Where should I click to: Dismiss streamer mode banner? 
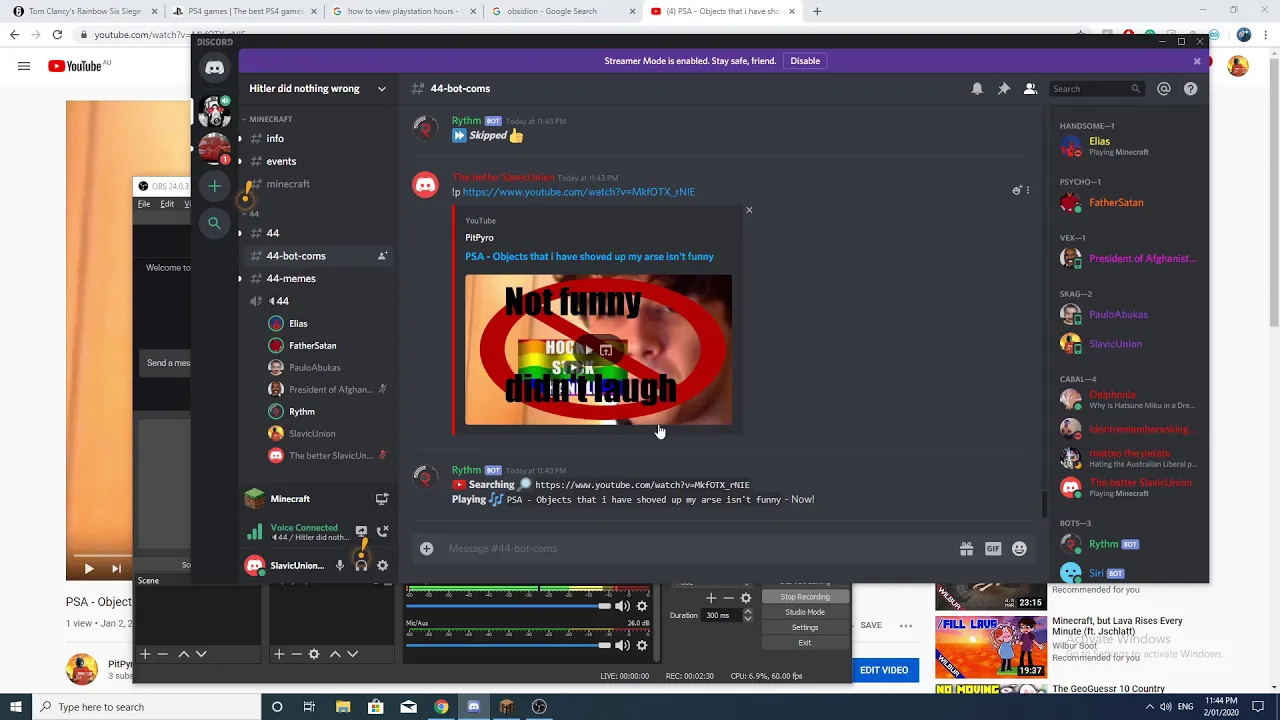tap(1197, 61)
